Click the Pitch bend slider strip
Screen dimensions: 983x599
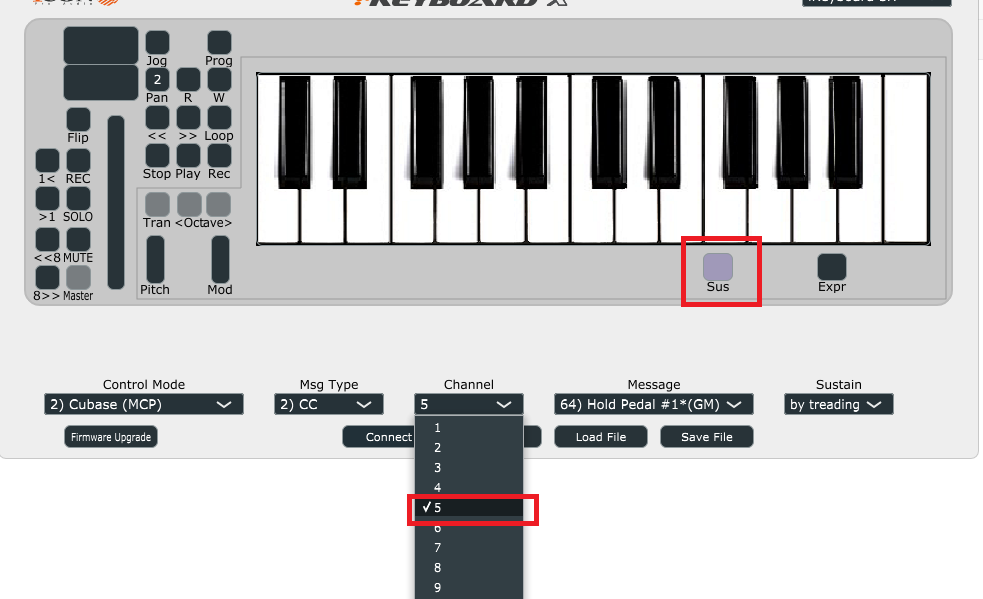pos(155,260)
